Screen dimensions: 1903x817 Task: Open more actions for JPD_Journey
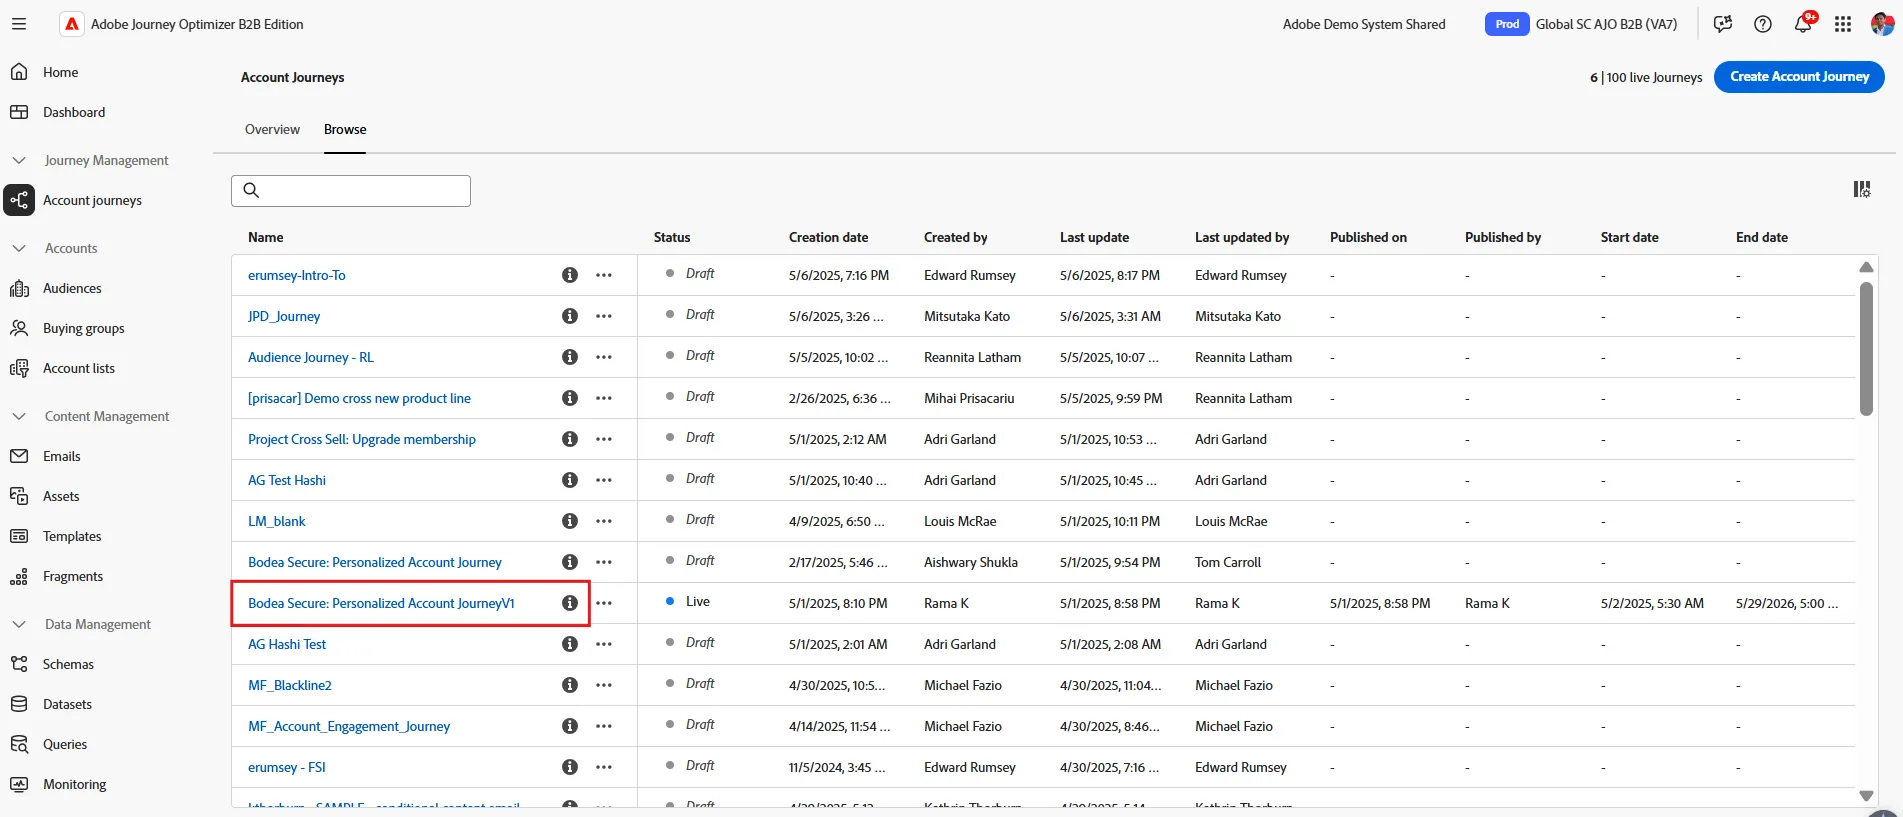tap(604, 316)
